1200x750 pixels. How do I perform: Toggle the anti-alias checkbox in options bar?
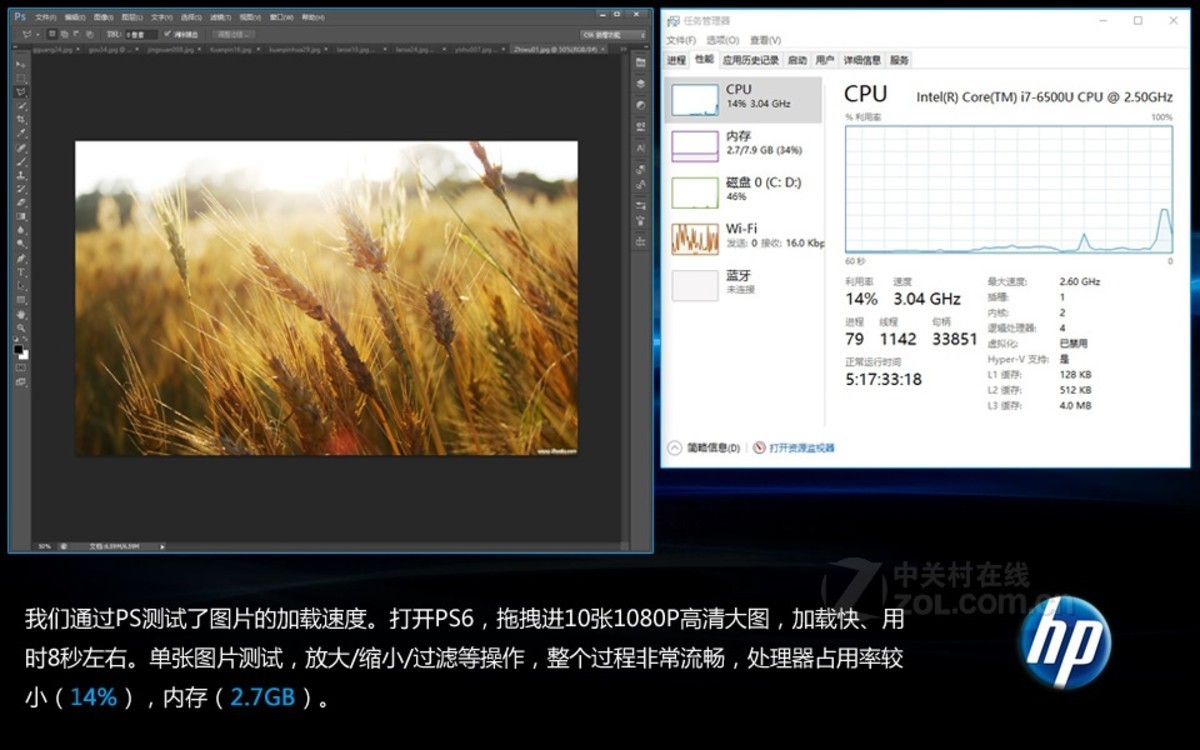click(x=168, y=34)
